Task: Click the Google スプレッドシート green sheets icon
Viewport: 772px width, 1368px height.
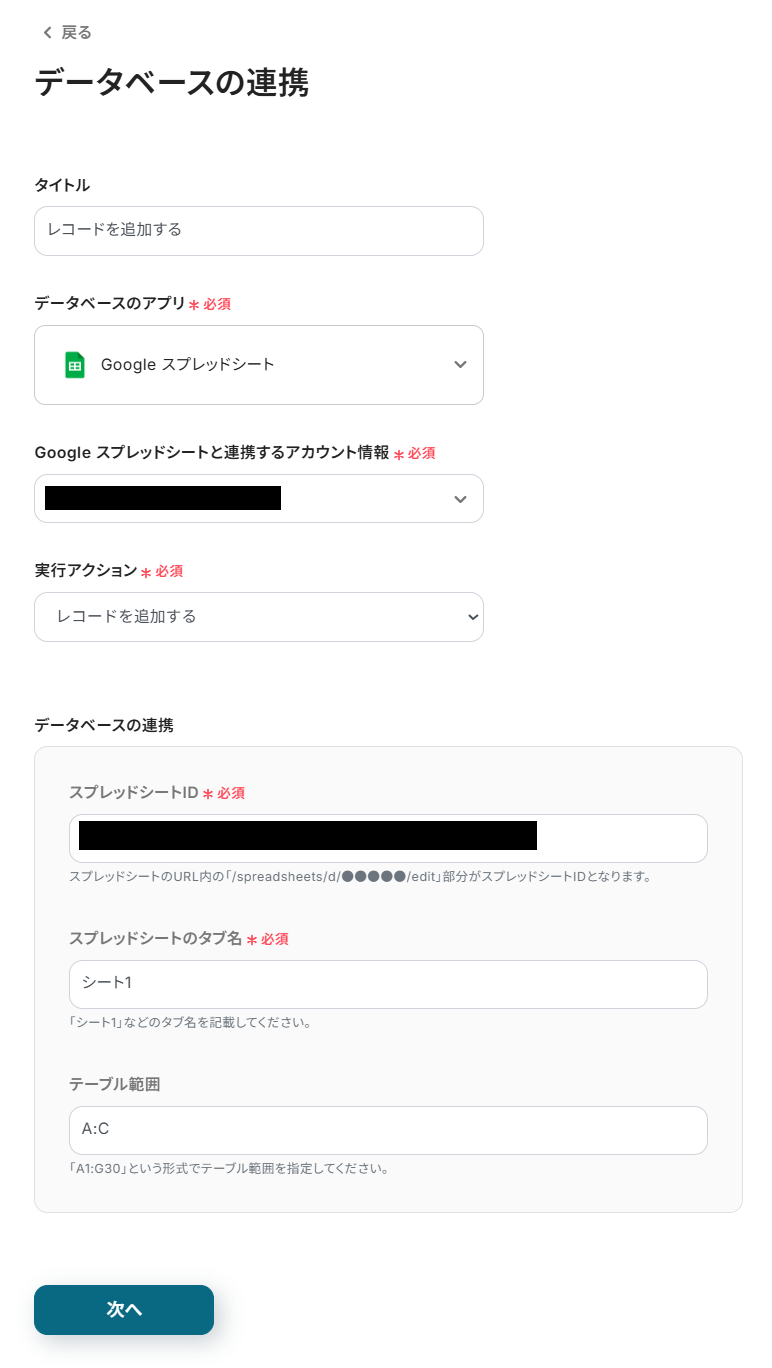Action: 75,365
